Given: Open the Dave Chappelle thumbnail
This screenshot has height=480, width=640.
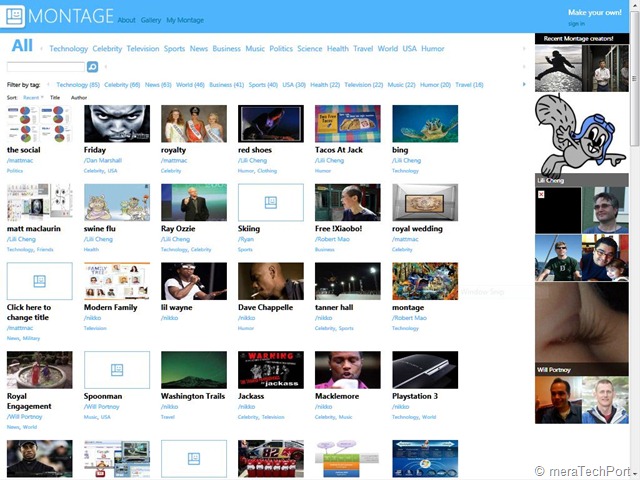Looking at the screenshot, I should [271, 281].
